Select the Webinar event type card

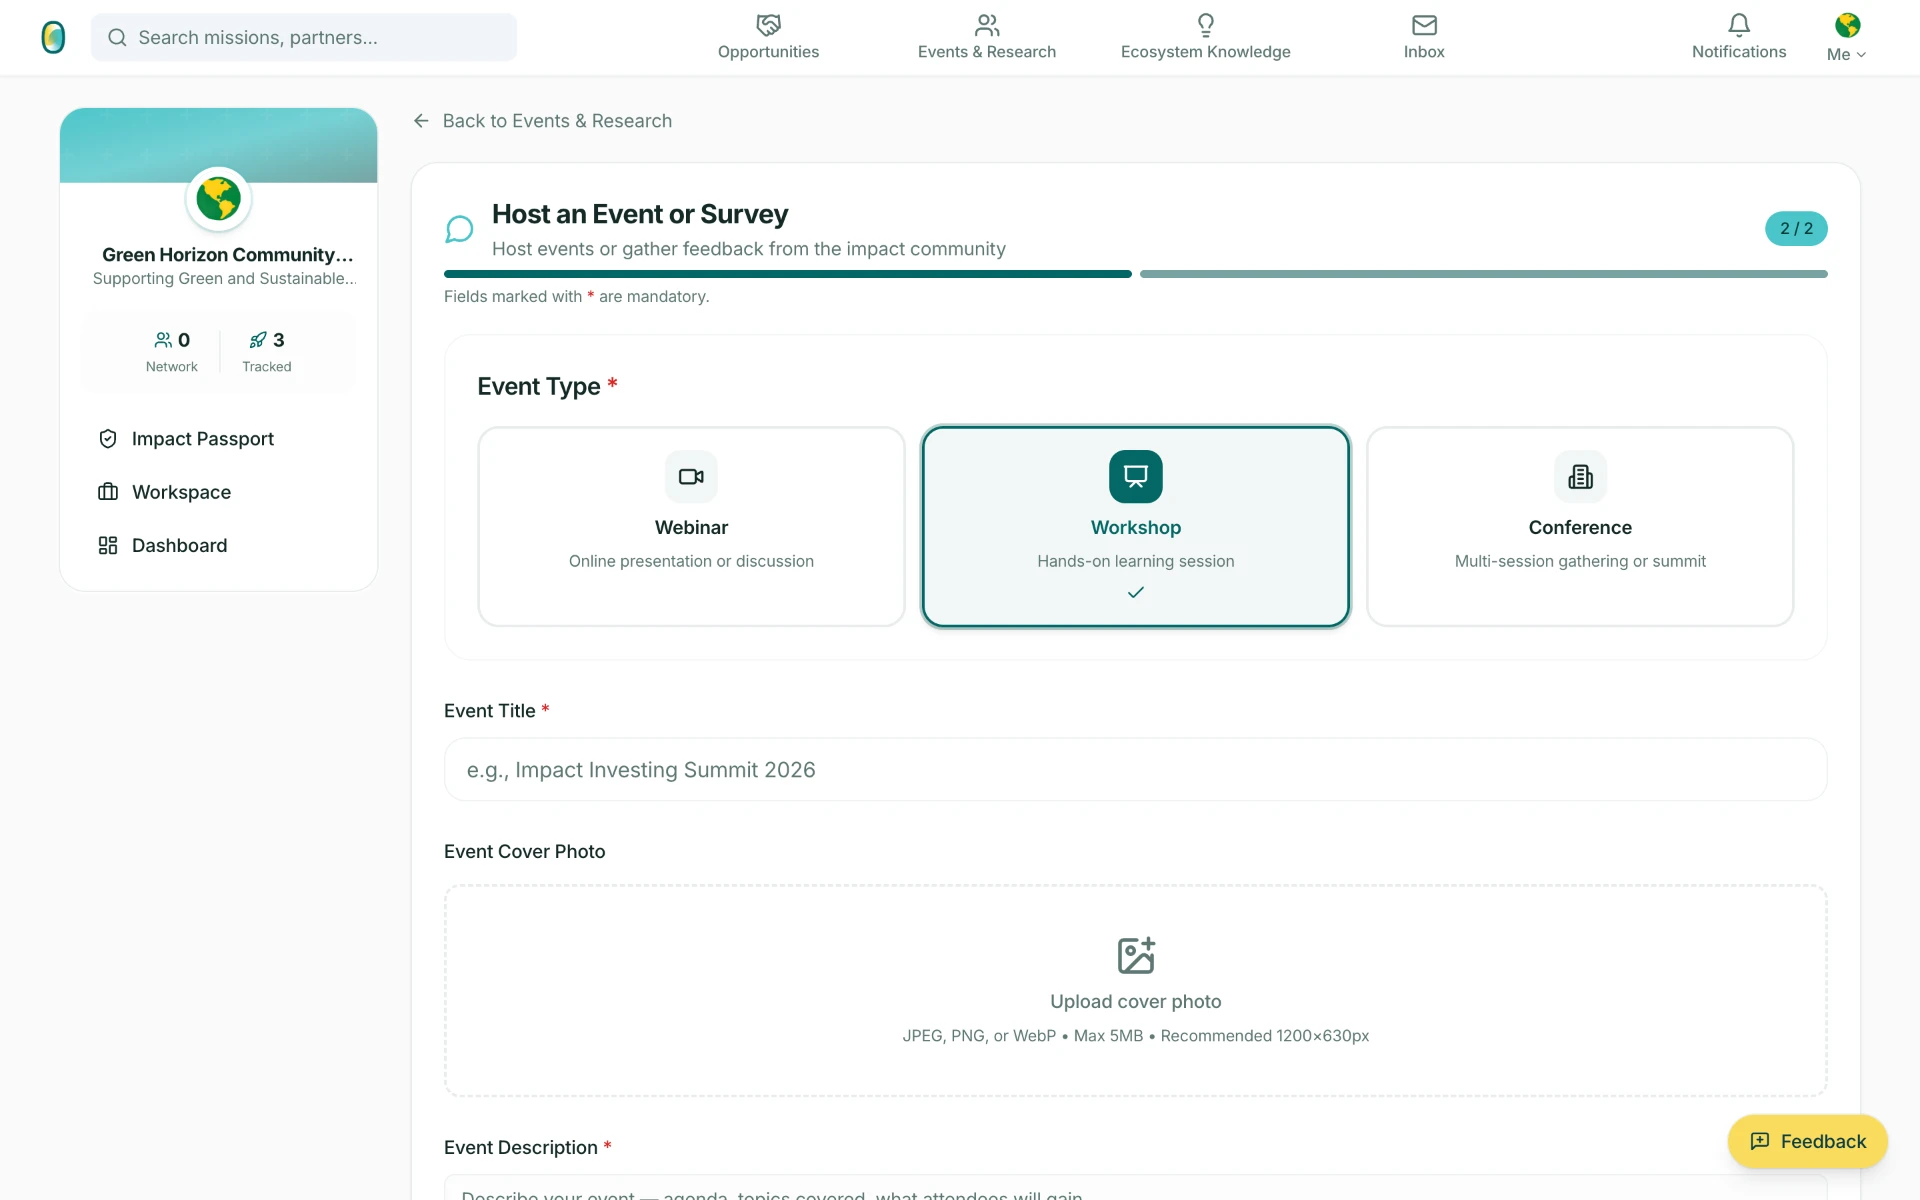coord(691,527)
